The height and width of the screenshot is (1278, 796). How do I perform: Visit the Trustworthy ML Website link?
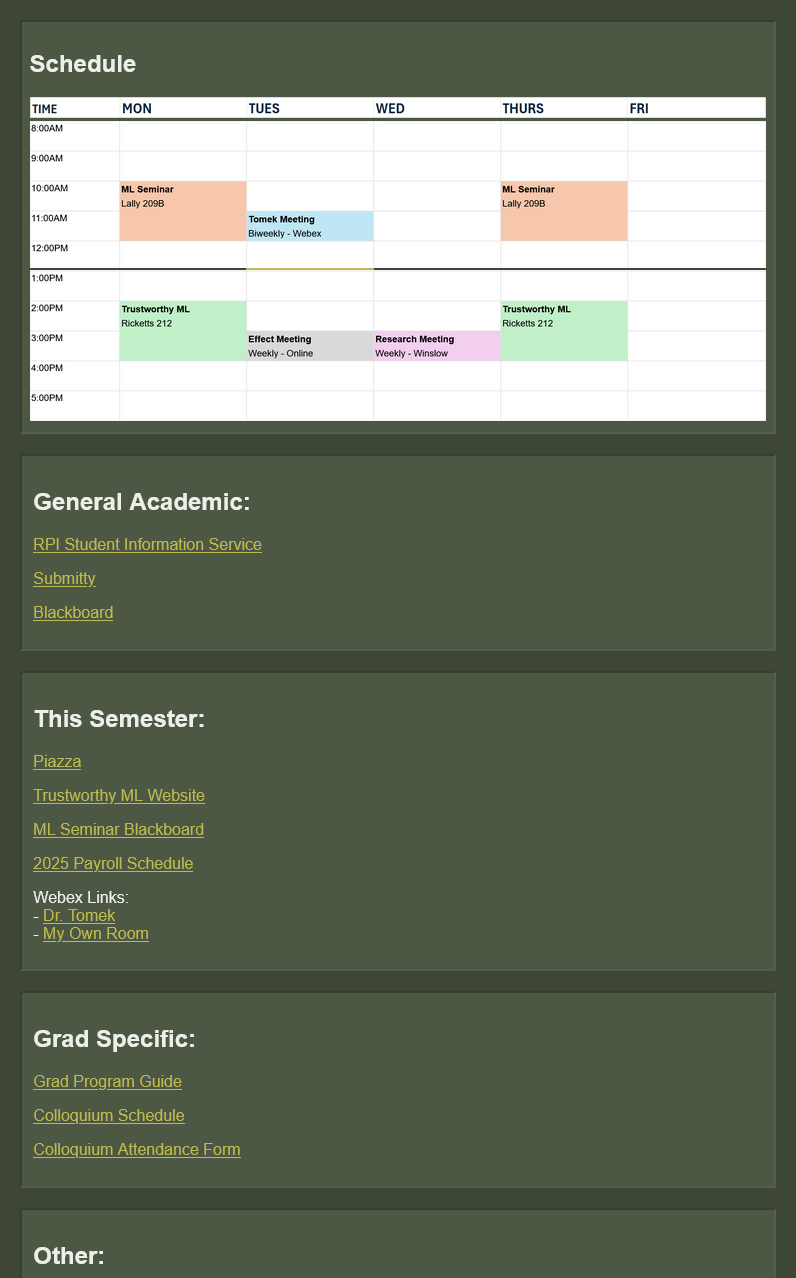click(119, 796)
